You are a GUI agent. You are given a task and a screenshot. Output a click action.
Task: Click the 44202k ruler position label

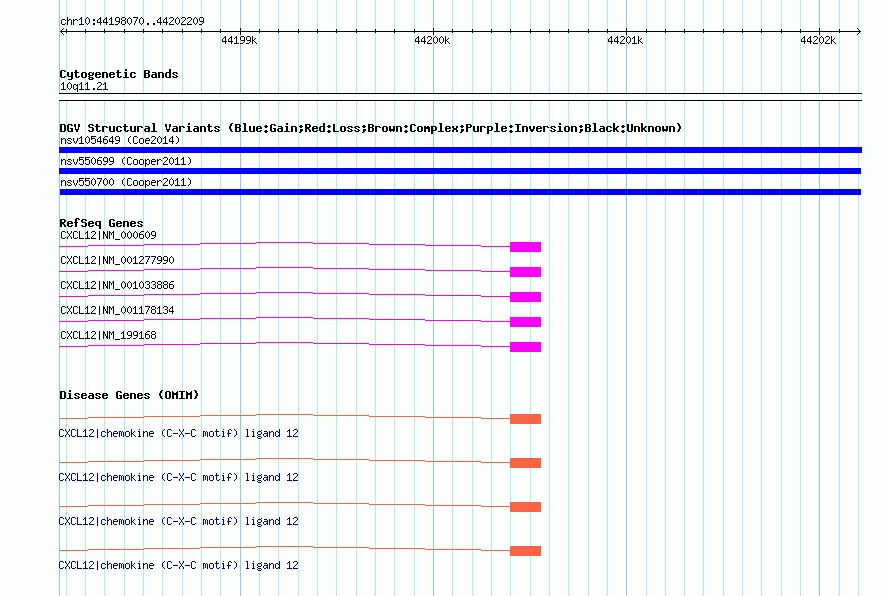tap(818, 40)
